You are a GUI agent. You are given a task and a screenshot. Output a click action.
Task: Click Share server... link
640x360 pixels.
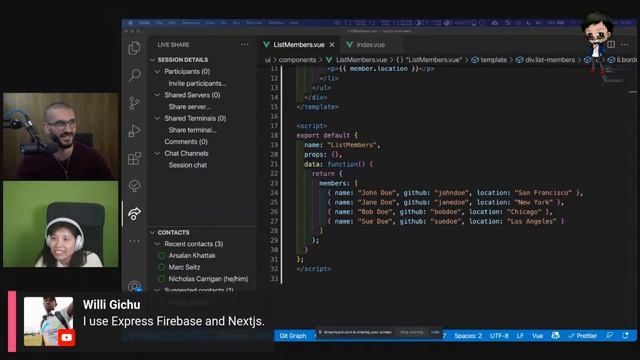[189, 107]
